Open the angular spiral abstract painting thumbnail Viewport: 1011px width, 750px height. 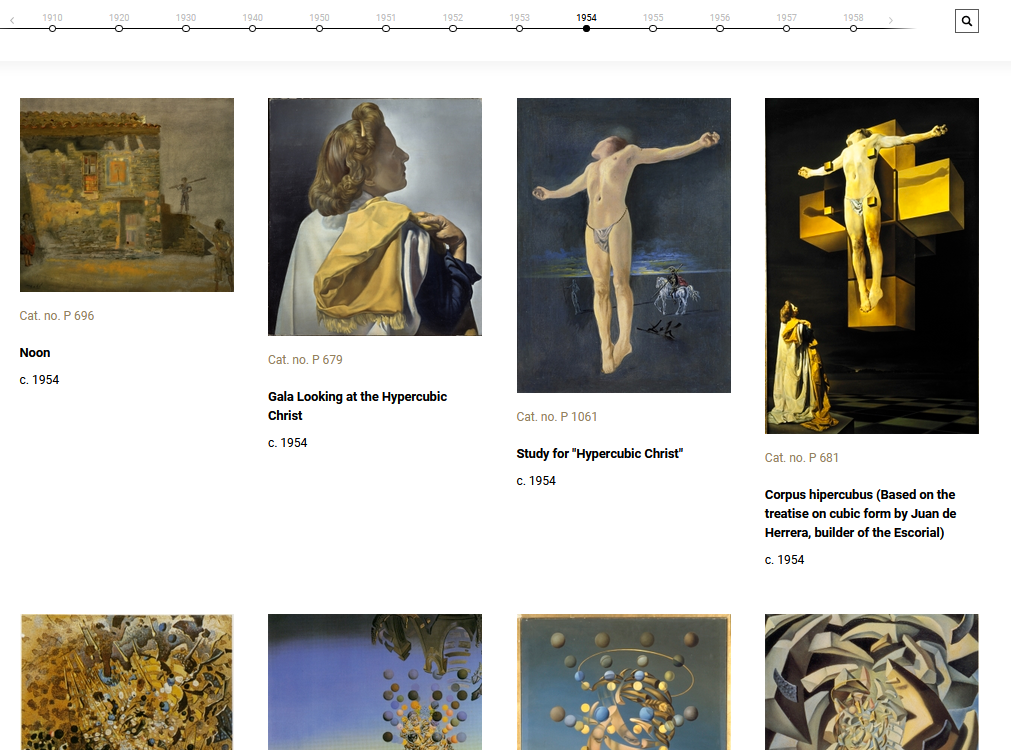872,682
